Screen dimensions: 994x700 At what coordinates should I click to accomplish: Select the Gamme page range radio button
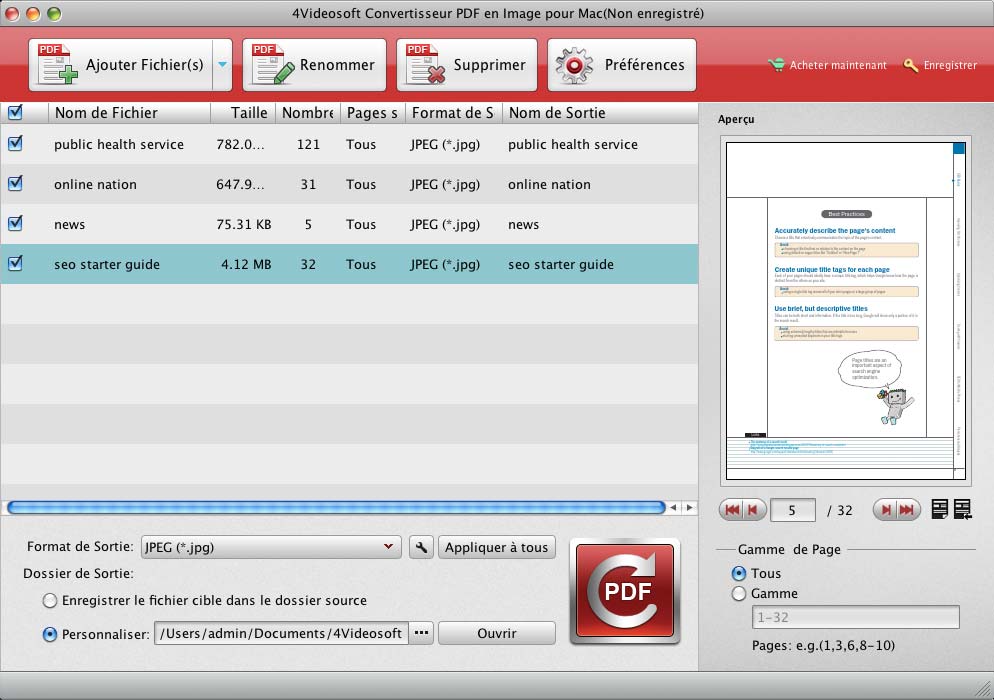point(739,594)
